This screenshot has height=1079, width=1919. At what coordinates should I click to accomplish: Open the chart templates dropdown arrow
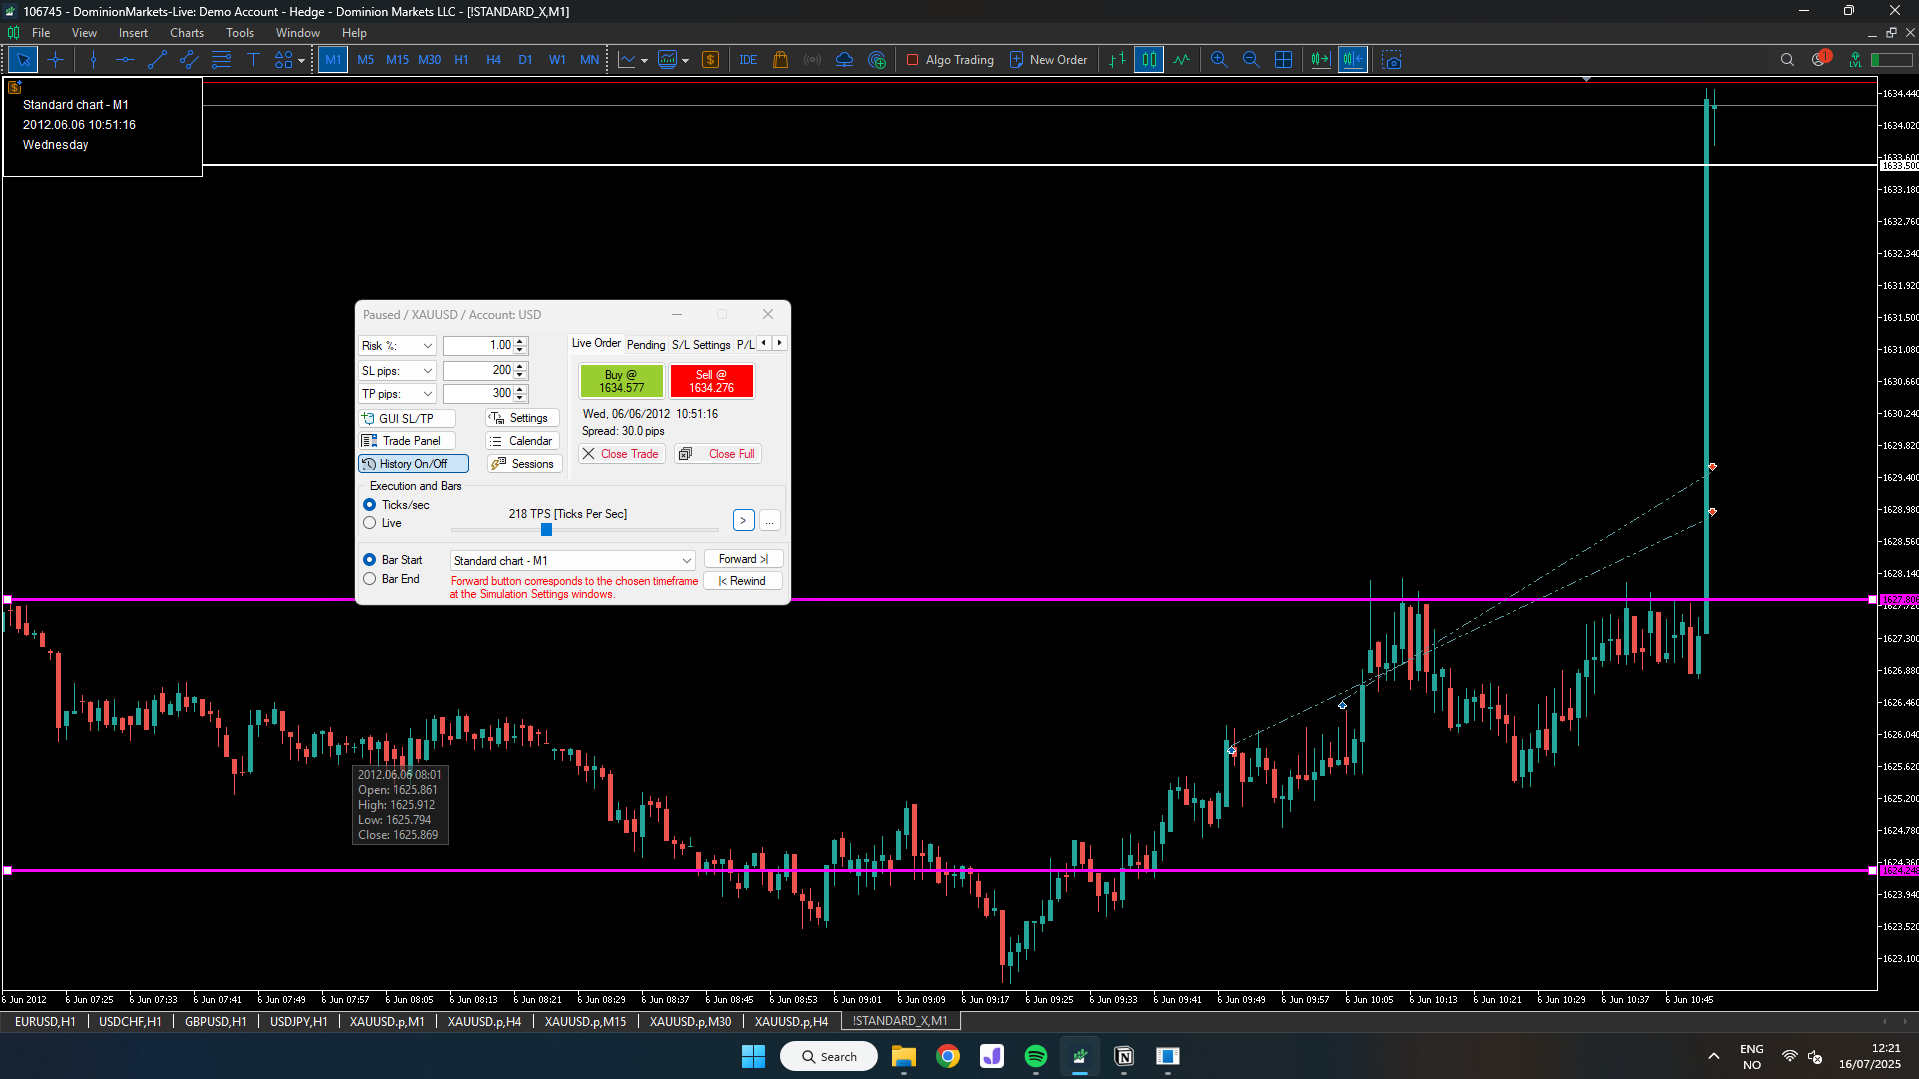click(685, 61)
